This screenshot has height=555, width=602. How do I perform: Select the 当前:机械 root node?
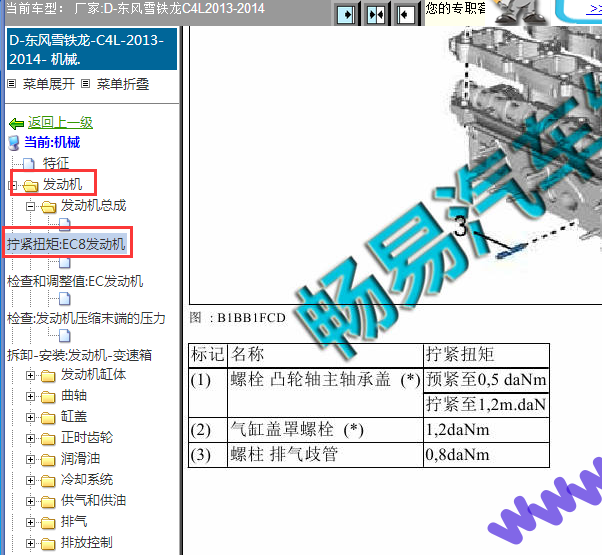tap(52, 142)
